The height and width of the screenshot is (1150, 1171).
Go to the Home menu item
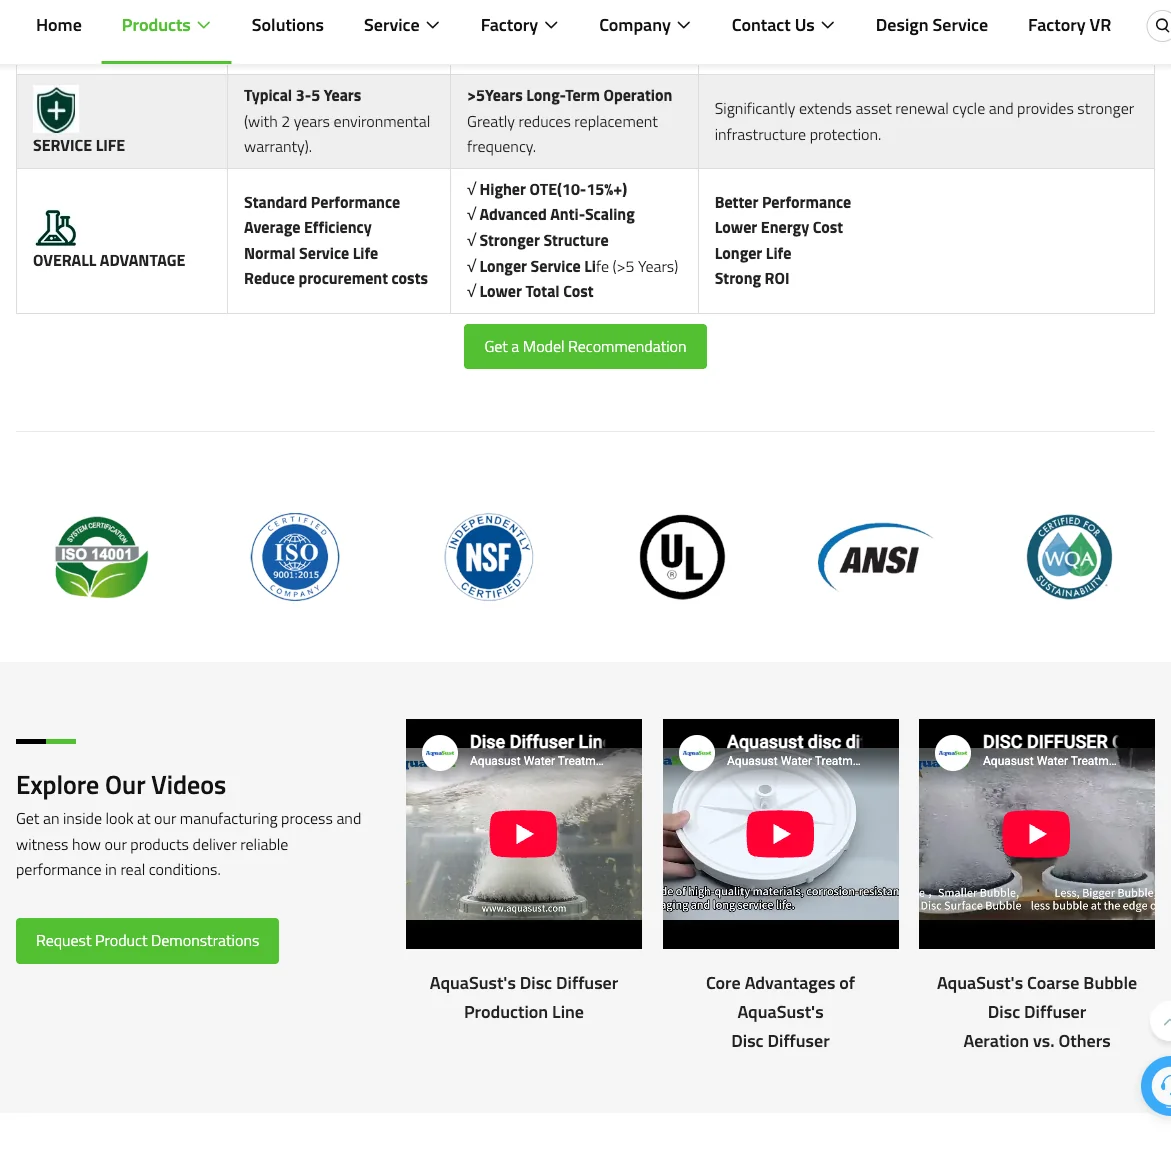pyautogui.click(x=59, y=25)
